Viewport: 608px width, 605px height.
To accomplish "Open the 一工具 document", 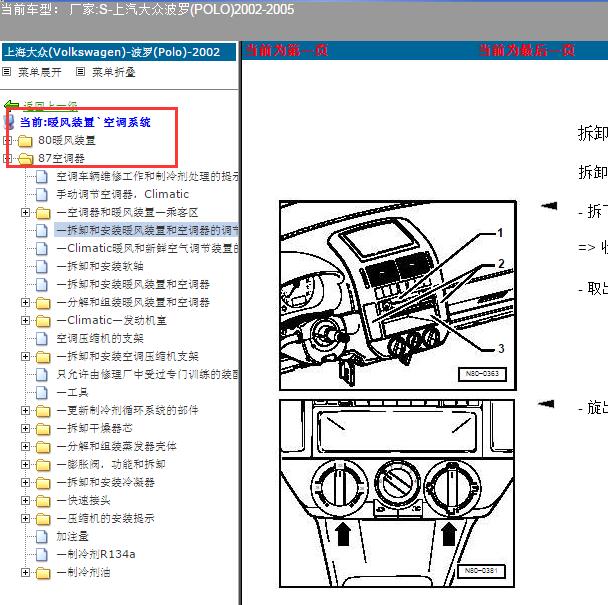I will pyautogui.click(x=73, y=392).
